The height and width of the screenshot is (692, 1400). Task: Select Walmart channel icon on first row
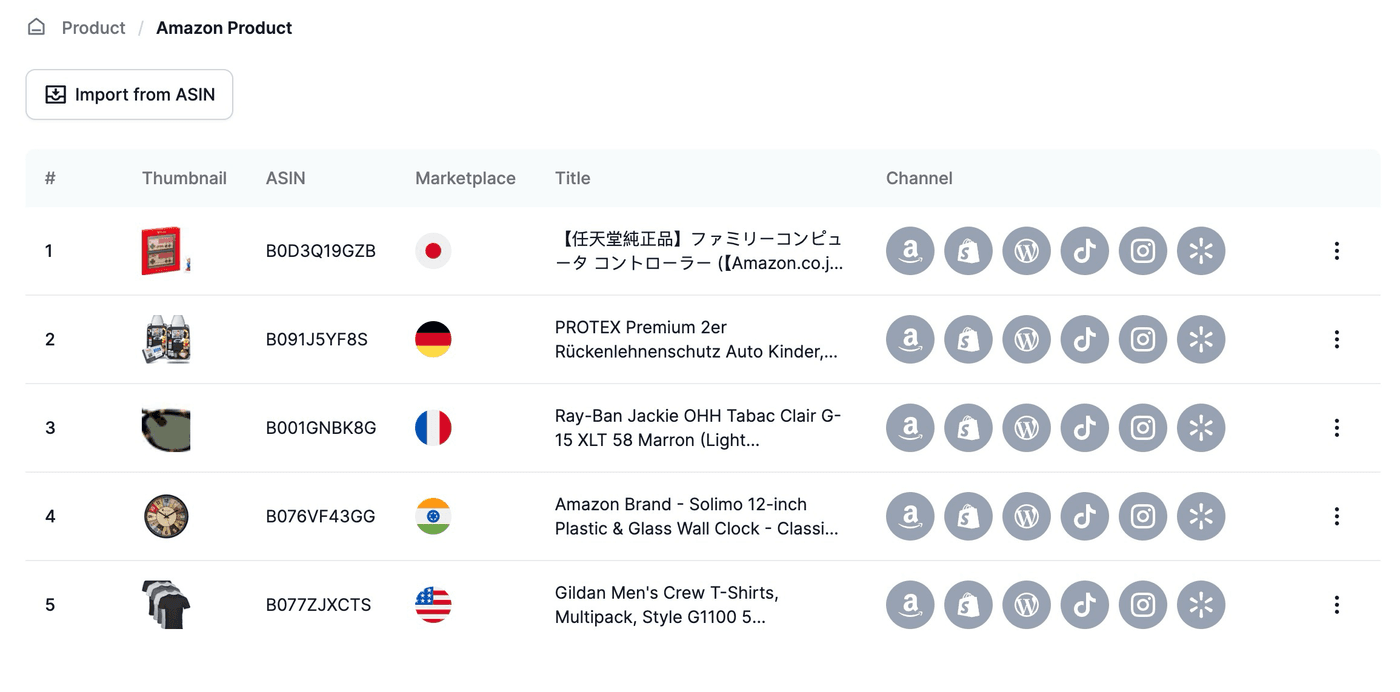(x=1201, y=251)
